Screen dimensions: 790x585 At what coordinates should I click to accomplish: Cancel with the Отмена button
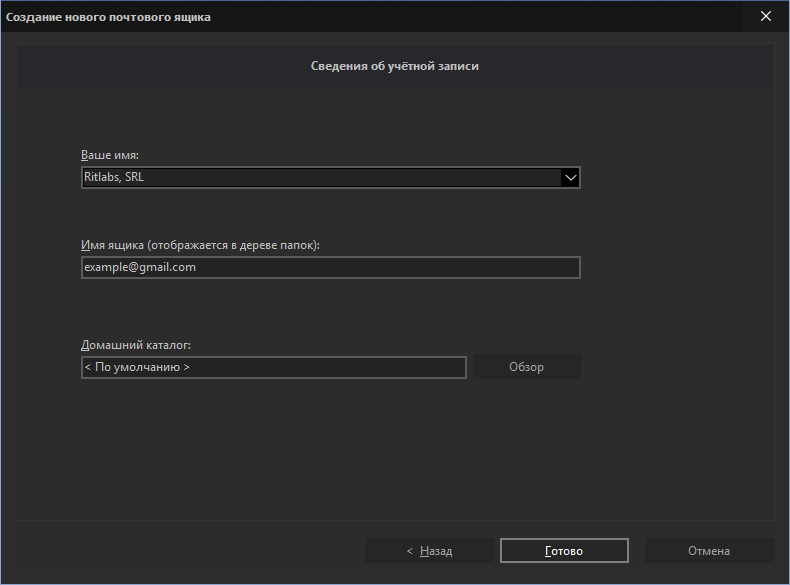pos(709,551)
